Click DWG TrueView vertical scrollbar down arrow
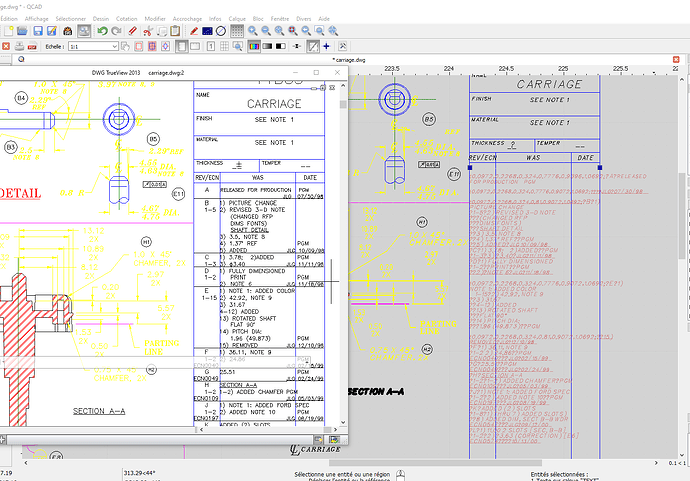This screenshot has height=481, width=690. pyautogui.click(x=343, y=422)
